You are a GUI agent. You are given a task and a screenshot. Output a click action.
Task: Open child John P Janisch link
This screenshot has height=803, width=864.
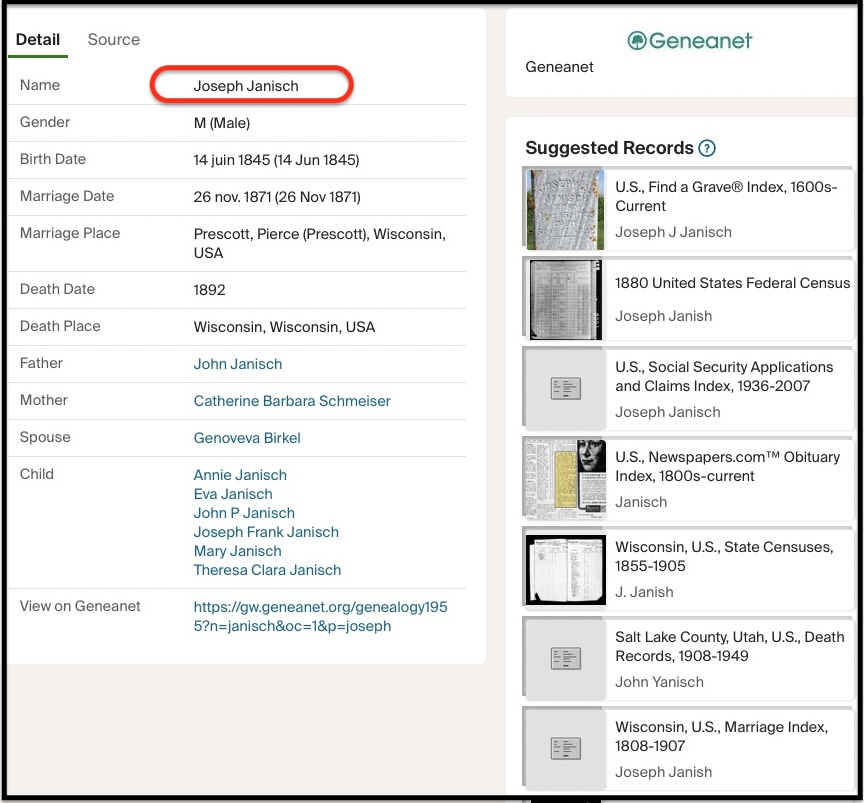coord(244,513)
